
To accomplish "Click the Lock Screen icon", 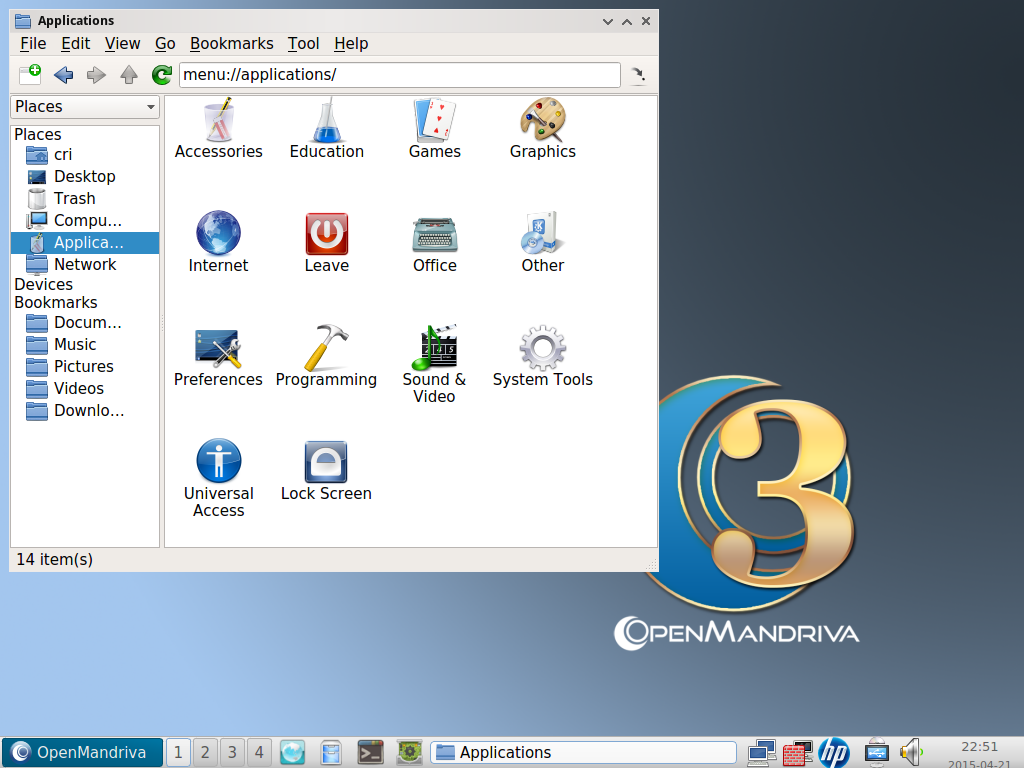I will tap(326, 463).
